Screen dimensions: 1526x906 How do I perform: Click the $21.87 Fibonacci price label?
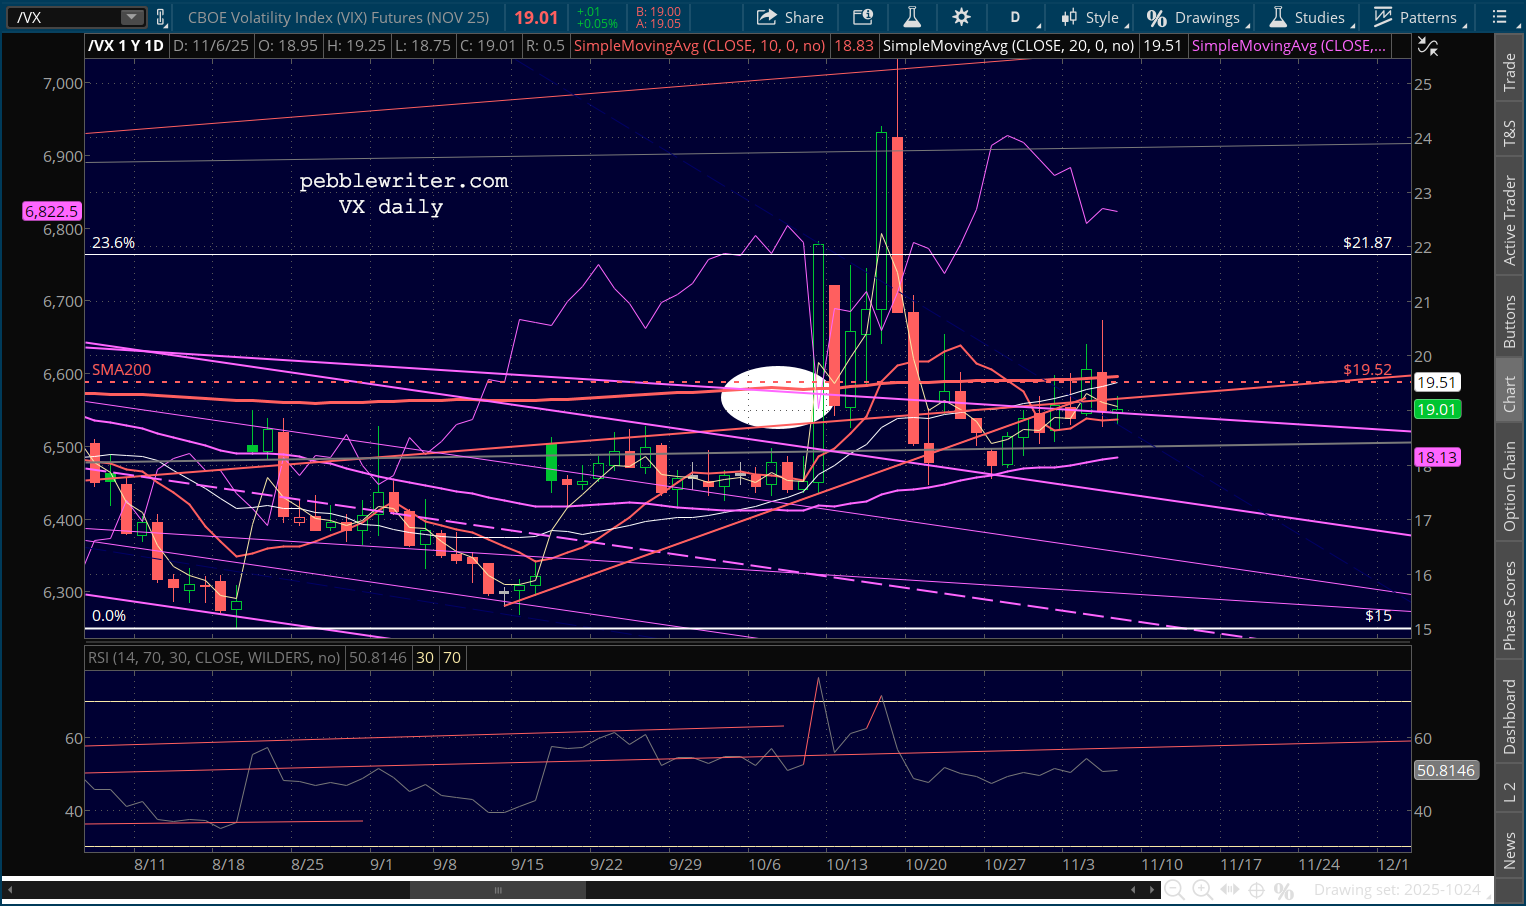coord(1367,243)
